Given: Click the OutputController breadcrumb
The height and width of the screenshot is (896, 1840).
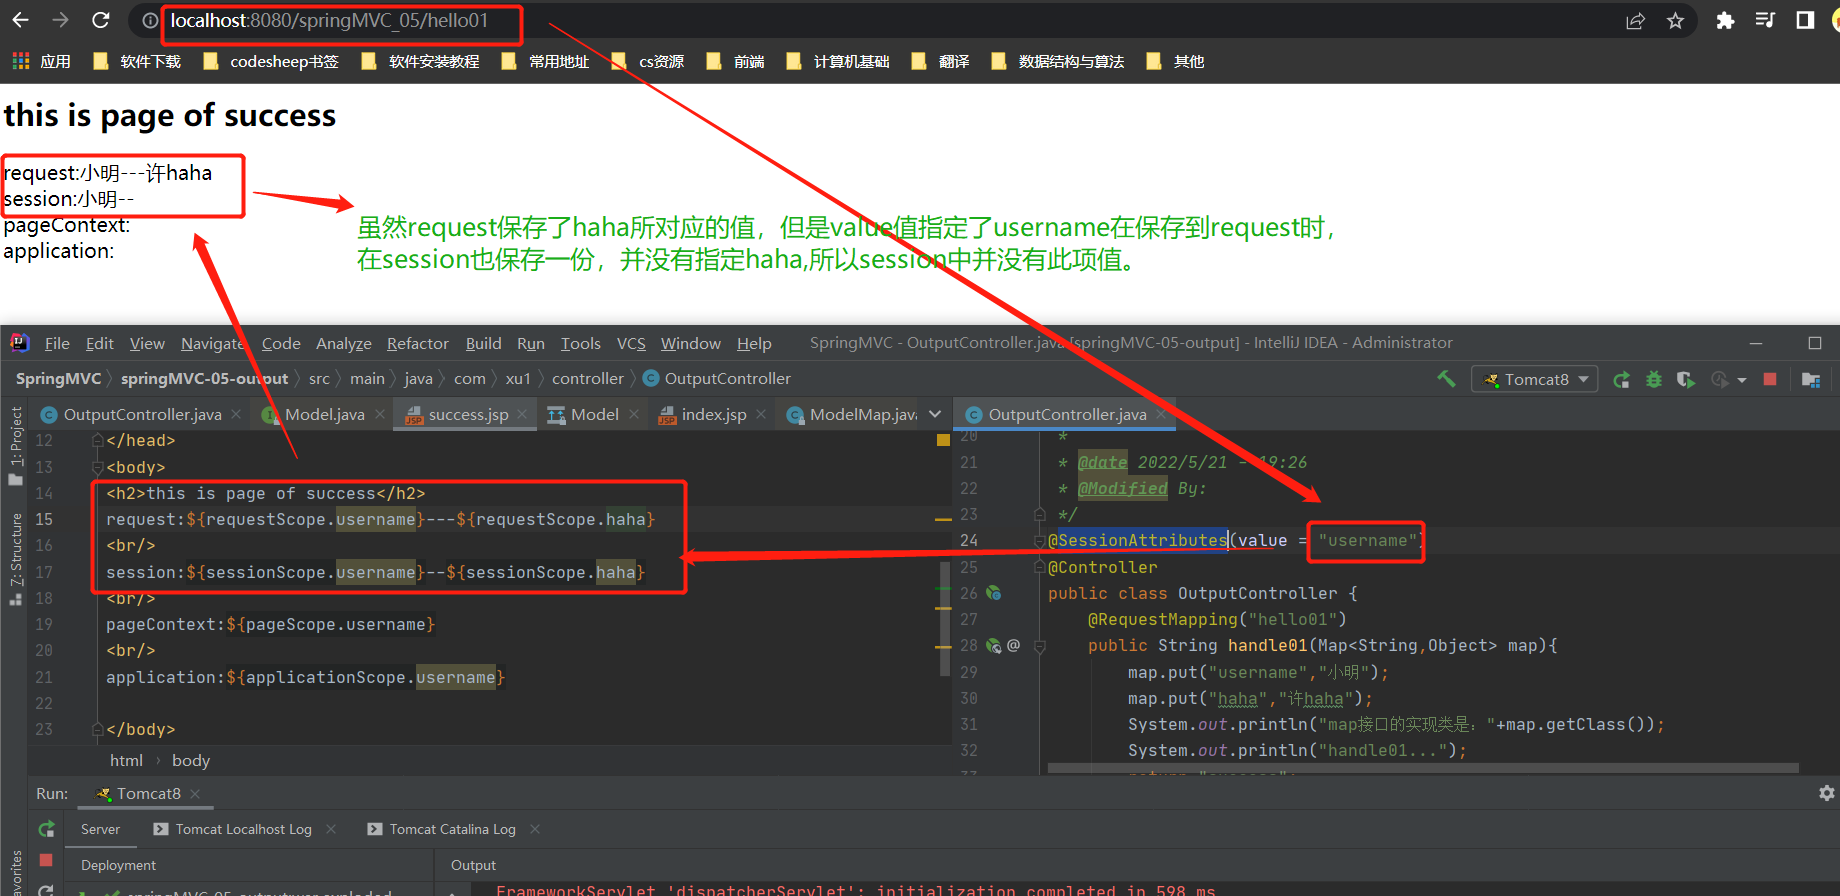Looking at the screenshot, I should pyautogui.click(x=717, y=378).
